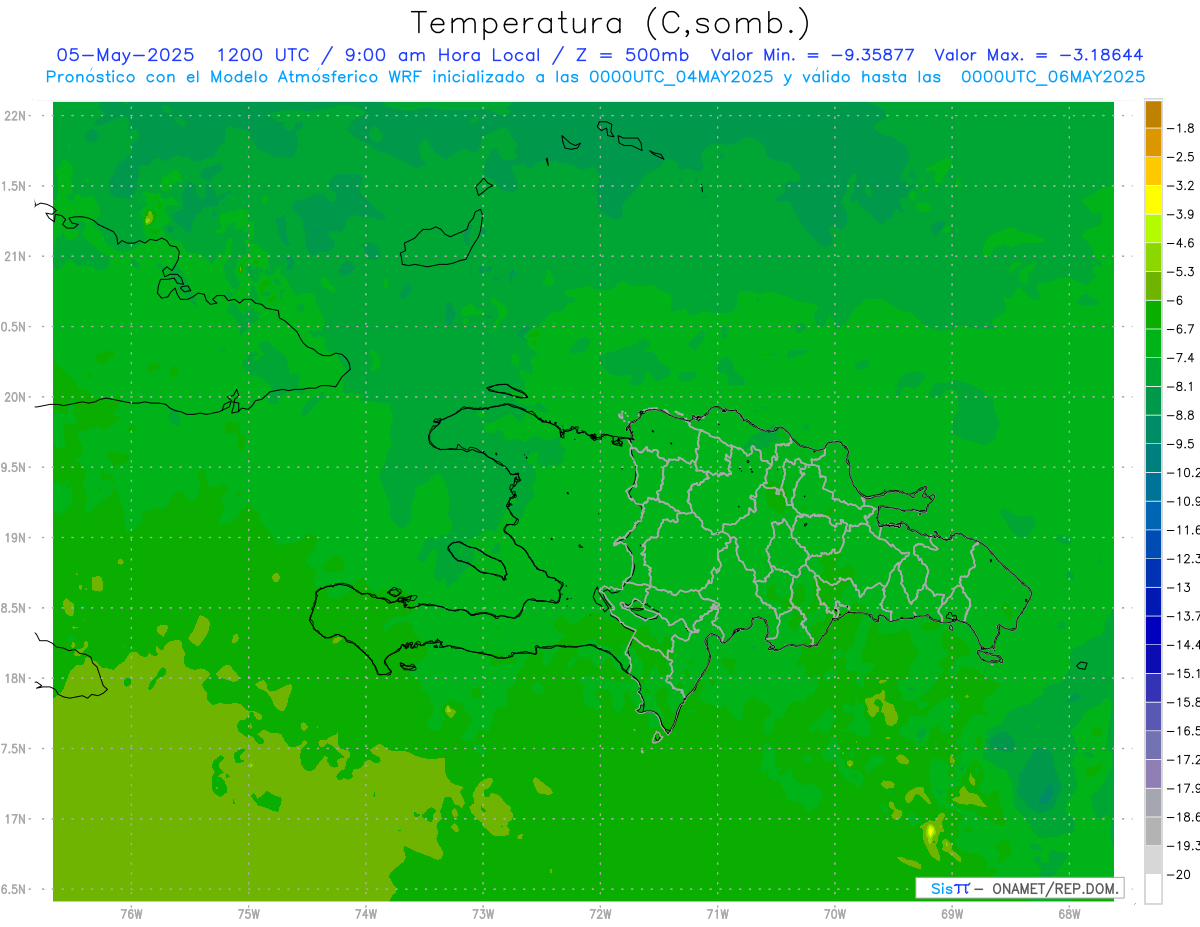Click the title 'Temperatura (C,somb.)'

610,23
